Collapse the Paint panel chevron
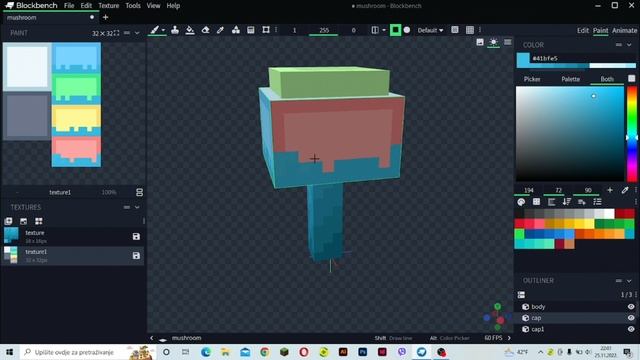 pyautogui.click(x=137, y=33)
